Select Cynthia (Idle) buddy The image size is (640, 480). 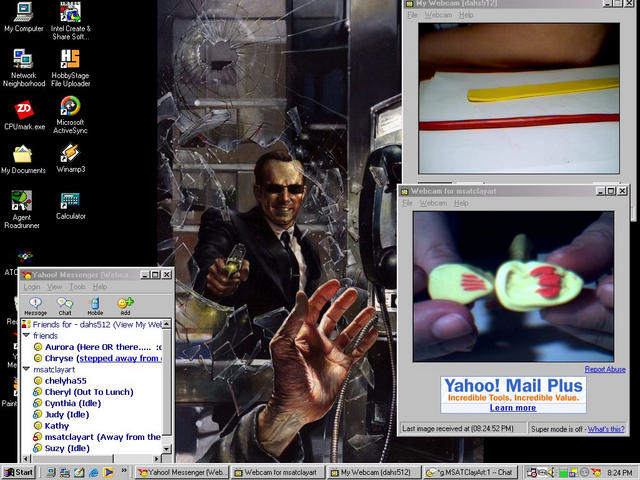(x=67, y=403)
